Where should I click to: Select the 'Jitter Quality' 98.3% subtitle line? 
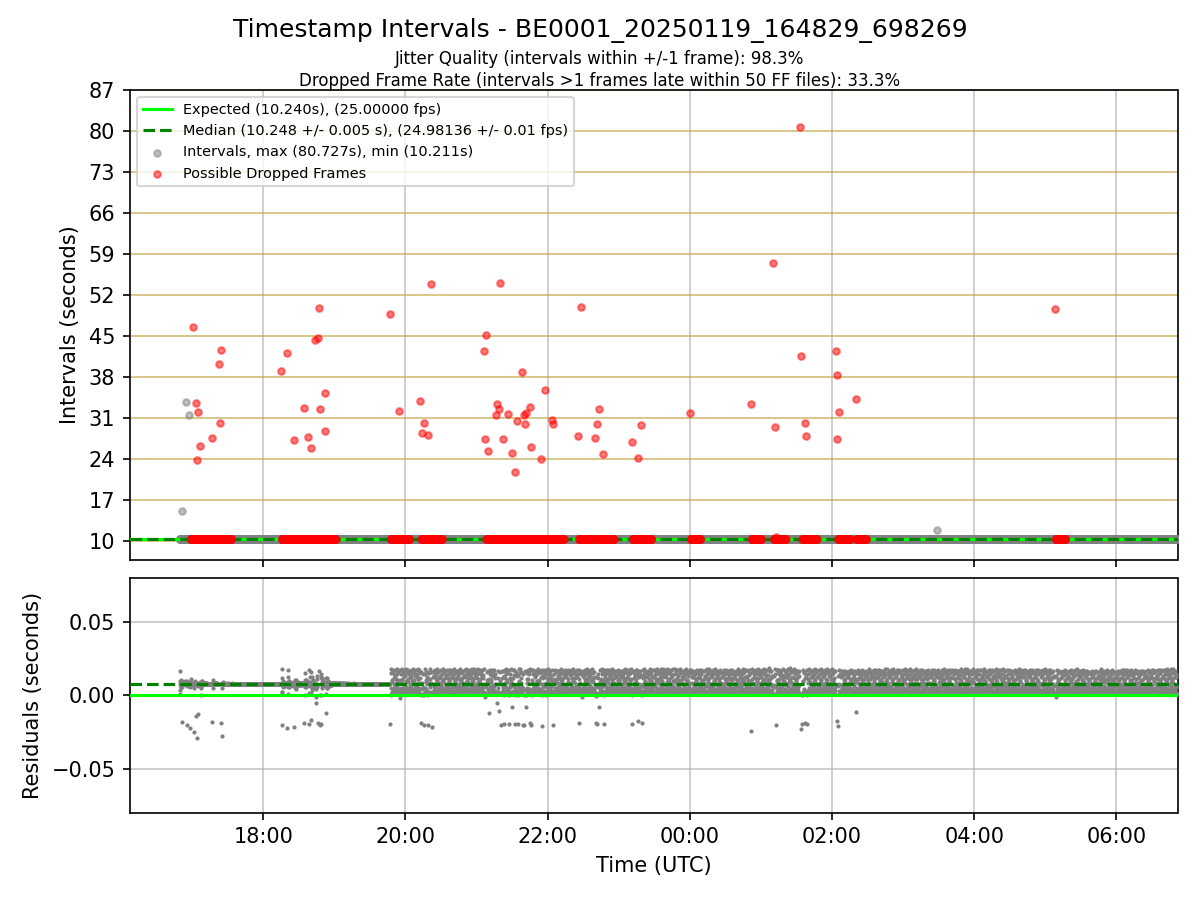tap(599, 58)
